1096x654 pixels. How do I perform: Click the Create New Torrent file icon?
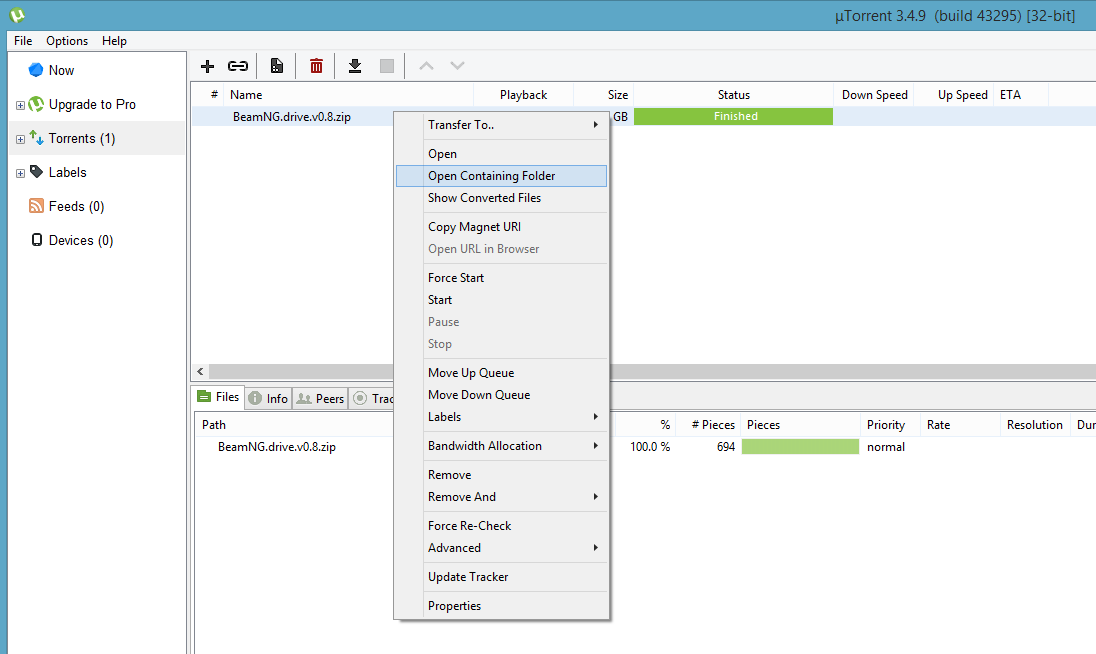277,66
